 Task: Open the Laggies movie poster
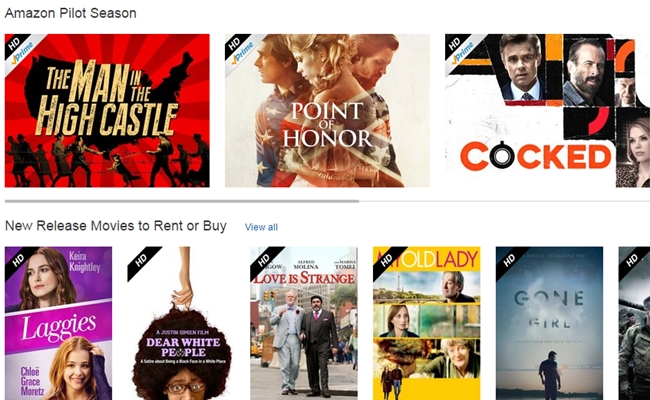pos(58,323)
